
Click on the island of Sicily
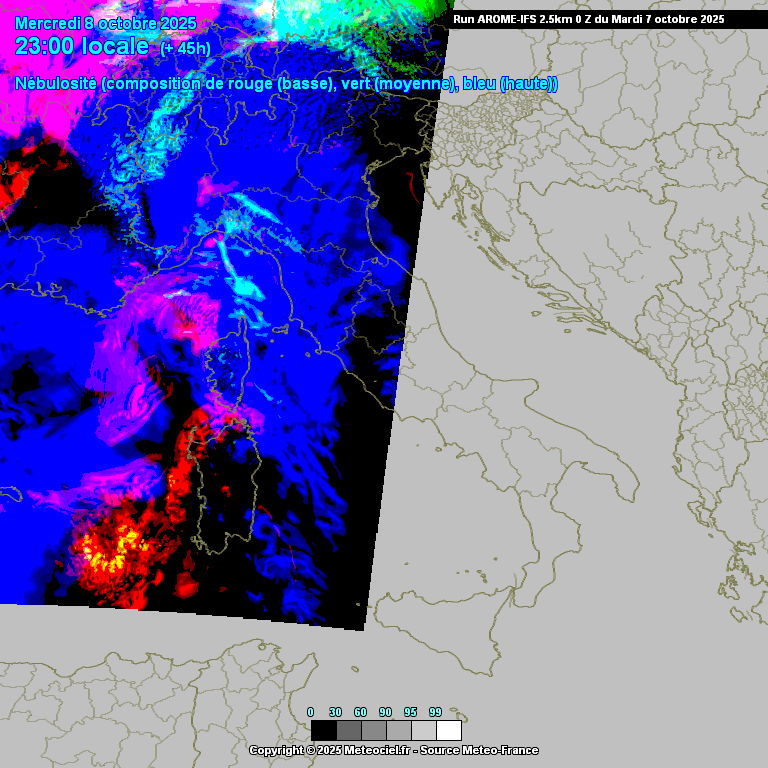tap(440, 630)
